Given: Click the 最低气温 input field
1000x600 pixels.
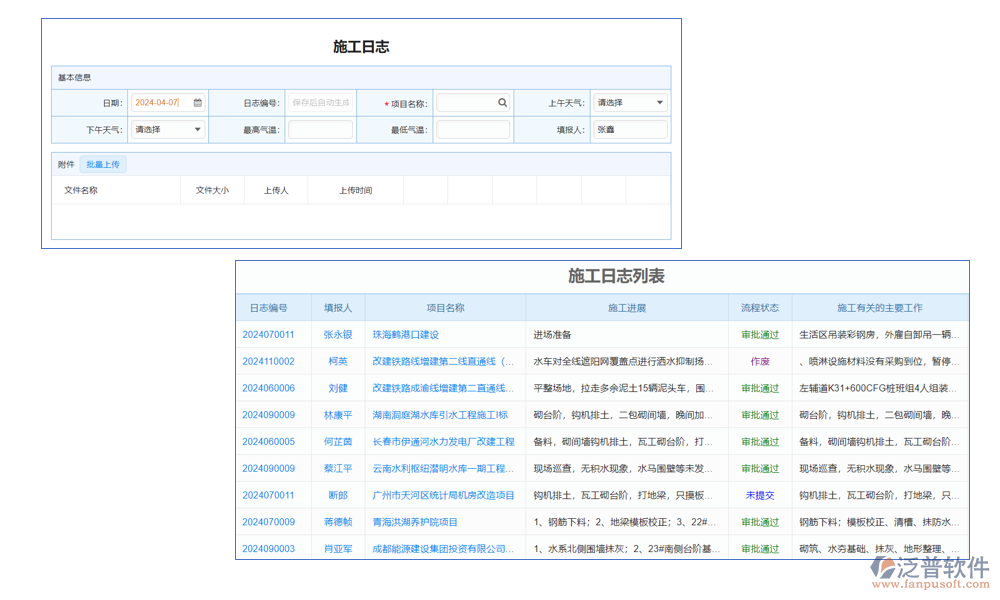Looking at the screenshot, I should (x=471, y=129).
